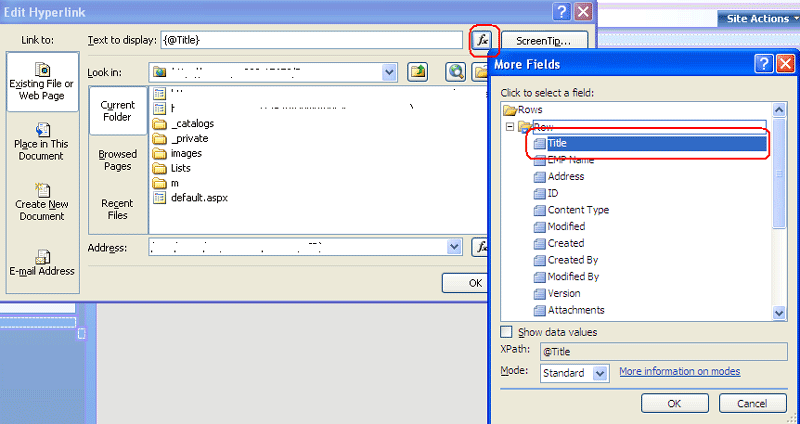Select the Modified field
Screen dimensions: 800x424
(x=560, y=227)
